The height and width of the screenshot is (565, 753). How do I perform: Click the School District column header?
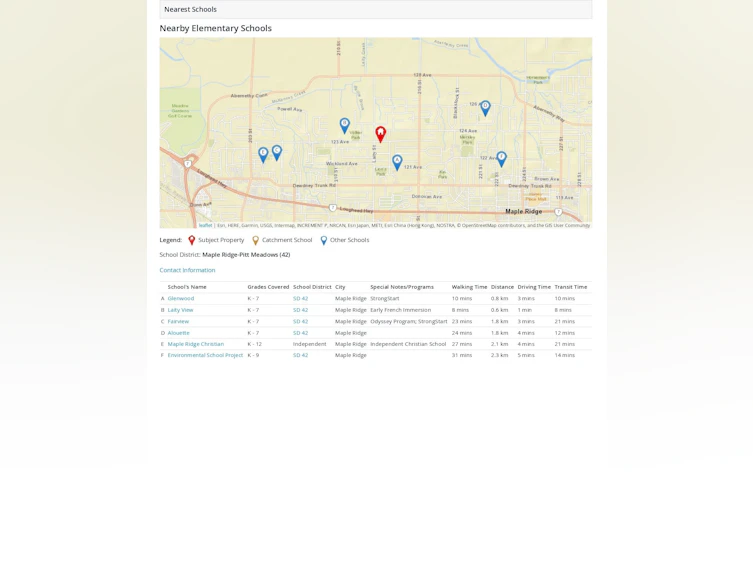(312, 287)
